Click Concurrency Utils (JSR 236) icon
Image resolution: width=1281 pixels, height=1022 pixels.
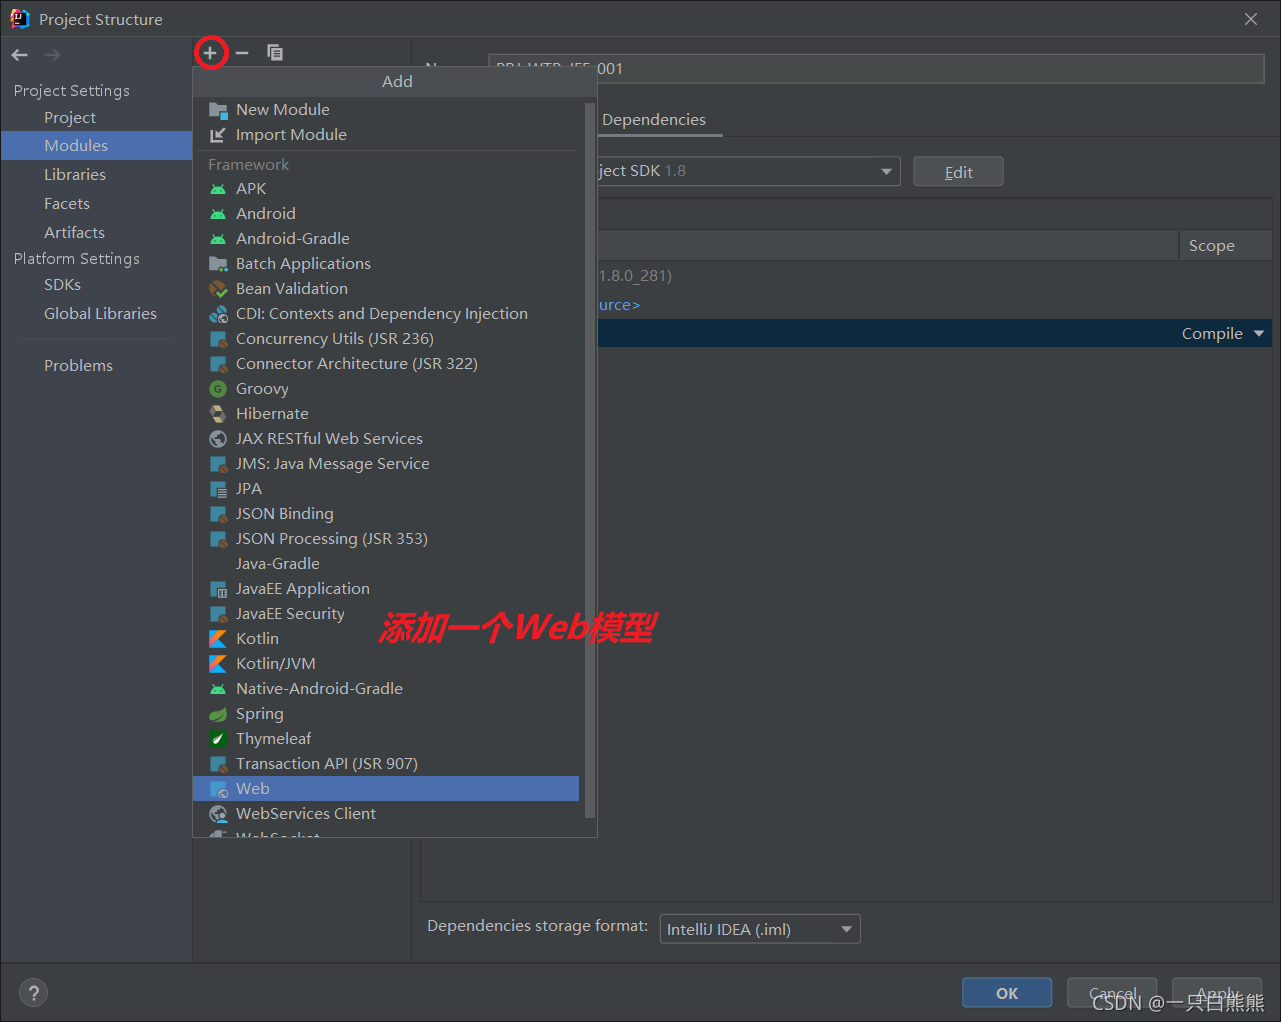(218, 339)
